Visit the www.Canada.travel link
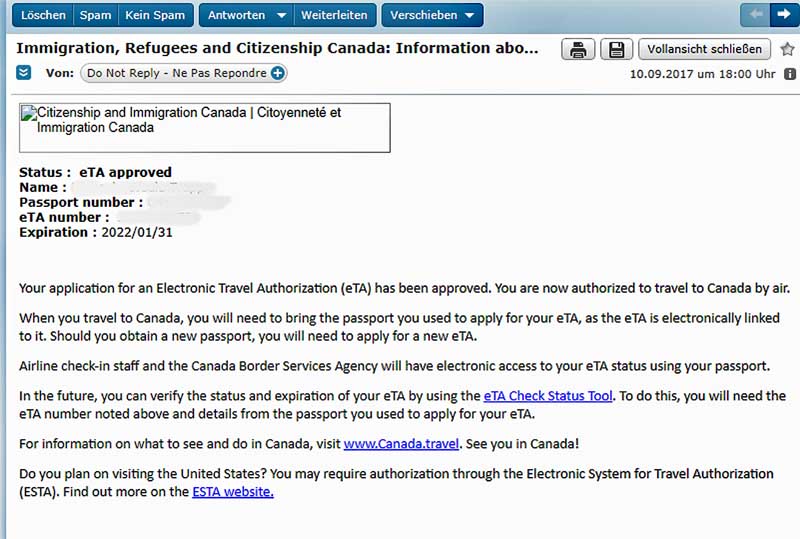Screen dimensions: 800x539 pos(400,443)
